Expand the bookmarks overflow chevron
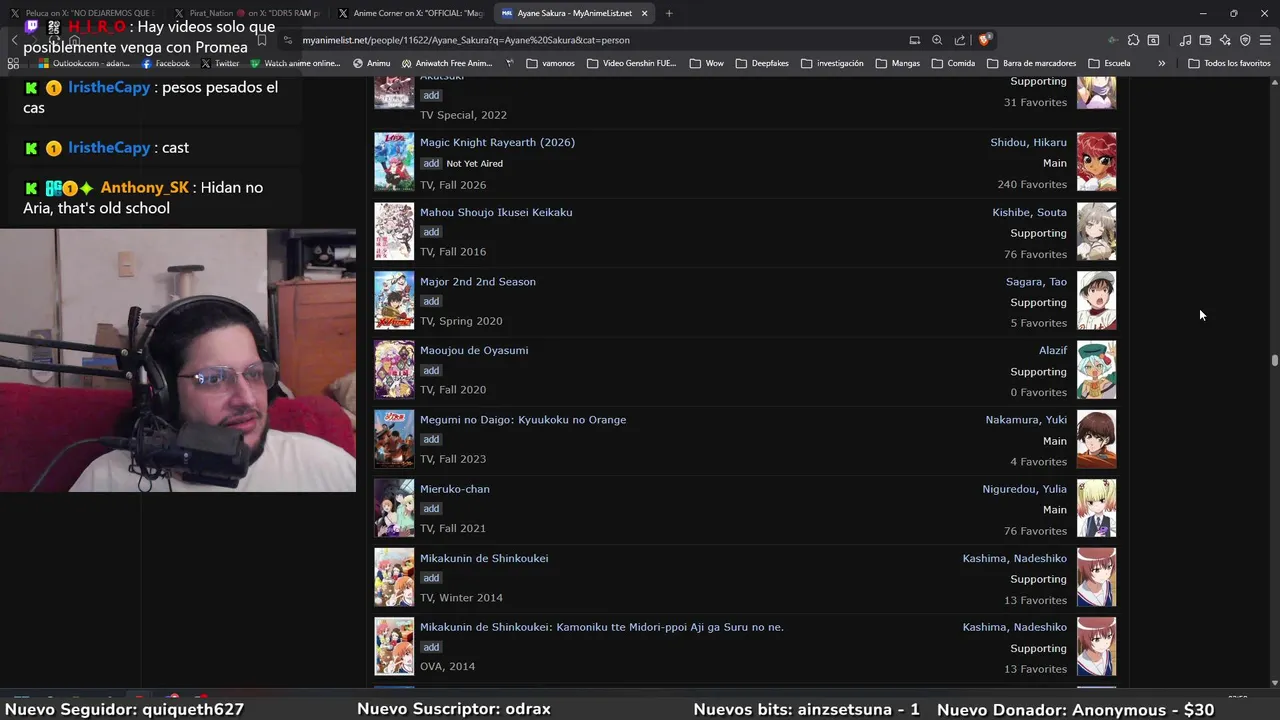This screenshot has width=1280, height=720. [x=1161, y=63]
